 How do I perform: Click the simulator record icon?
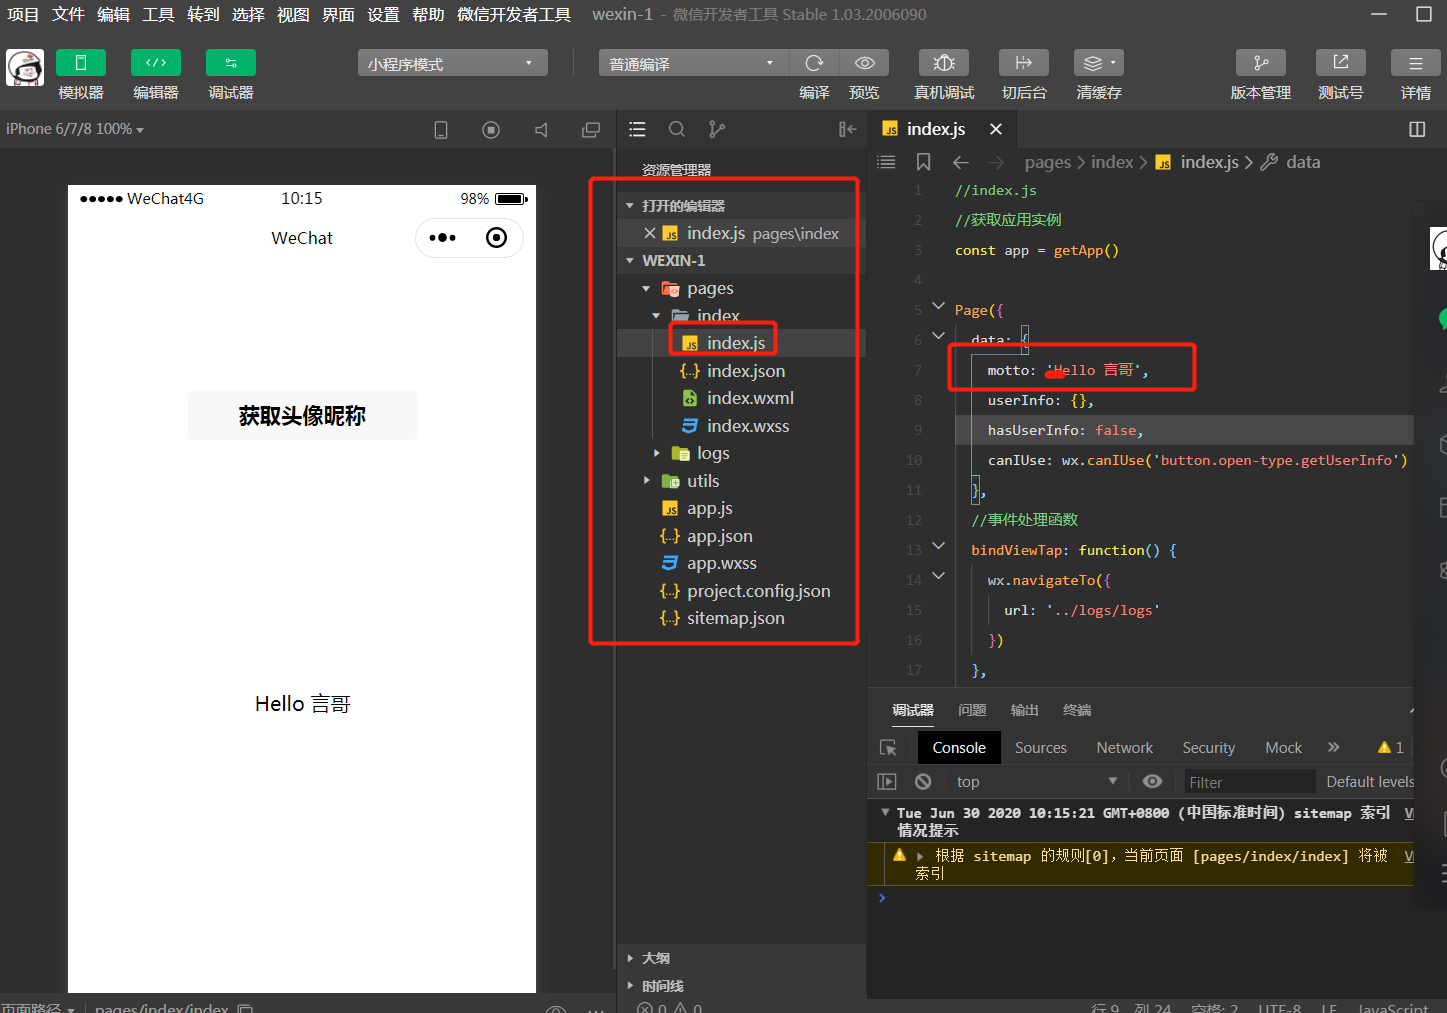pos(491,130)
